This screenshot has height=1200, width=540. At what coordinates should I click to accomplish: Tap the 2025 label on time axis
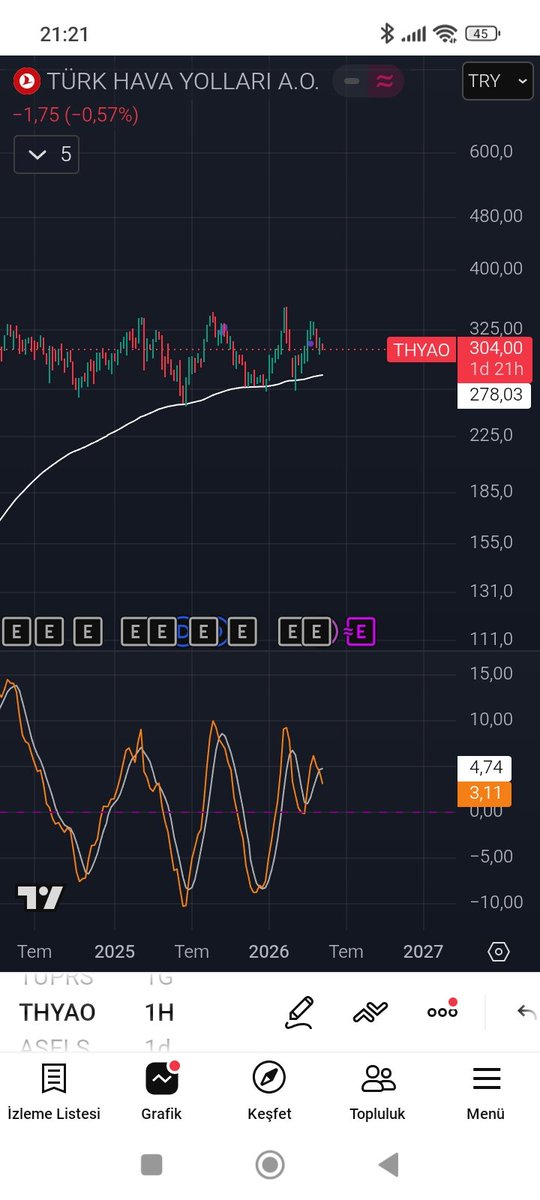(x=115, y=951)
